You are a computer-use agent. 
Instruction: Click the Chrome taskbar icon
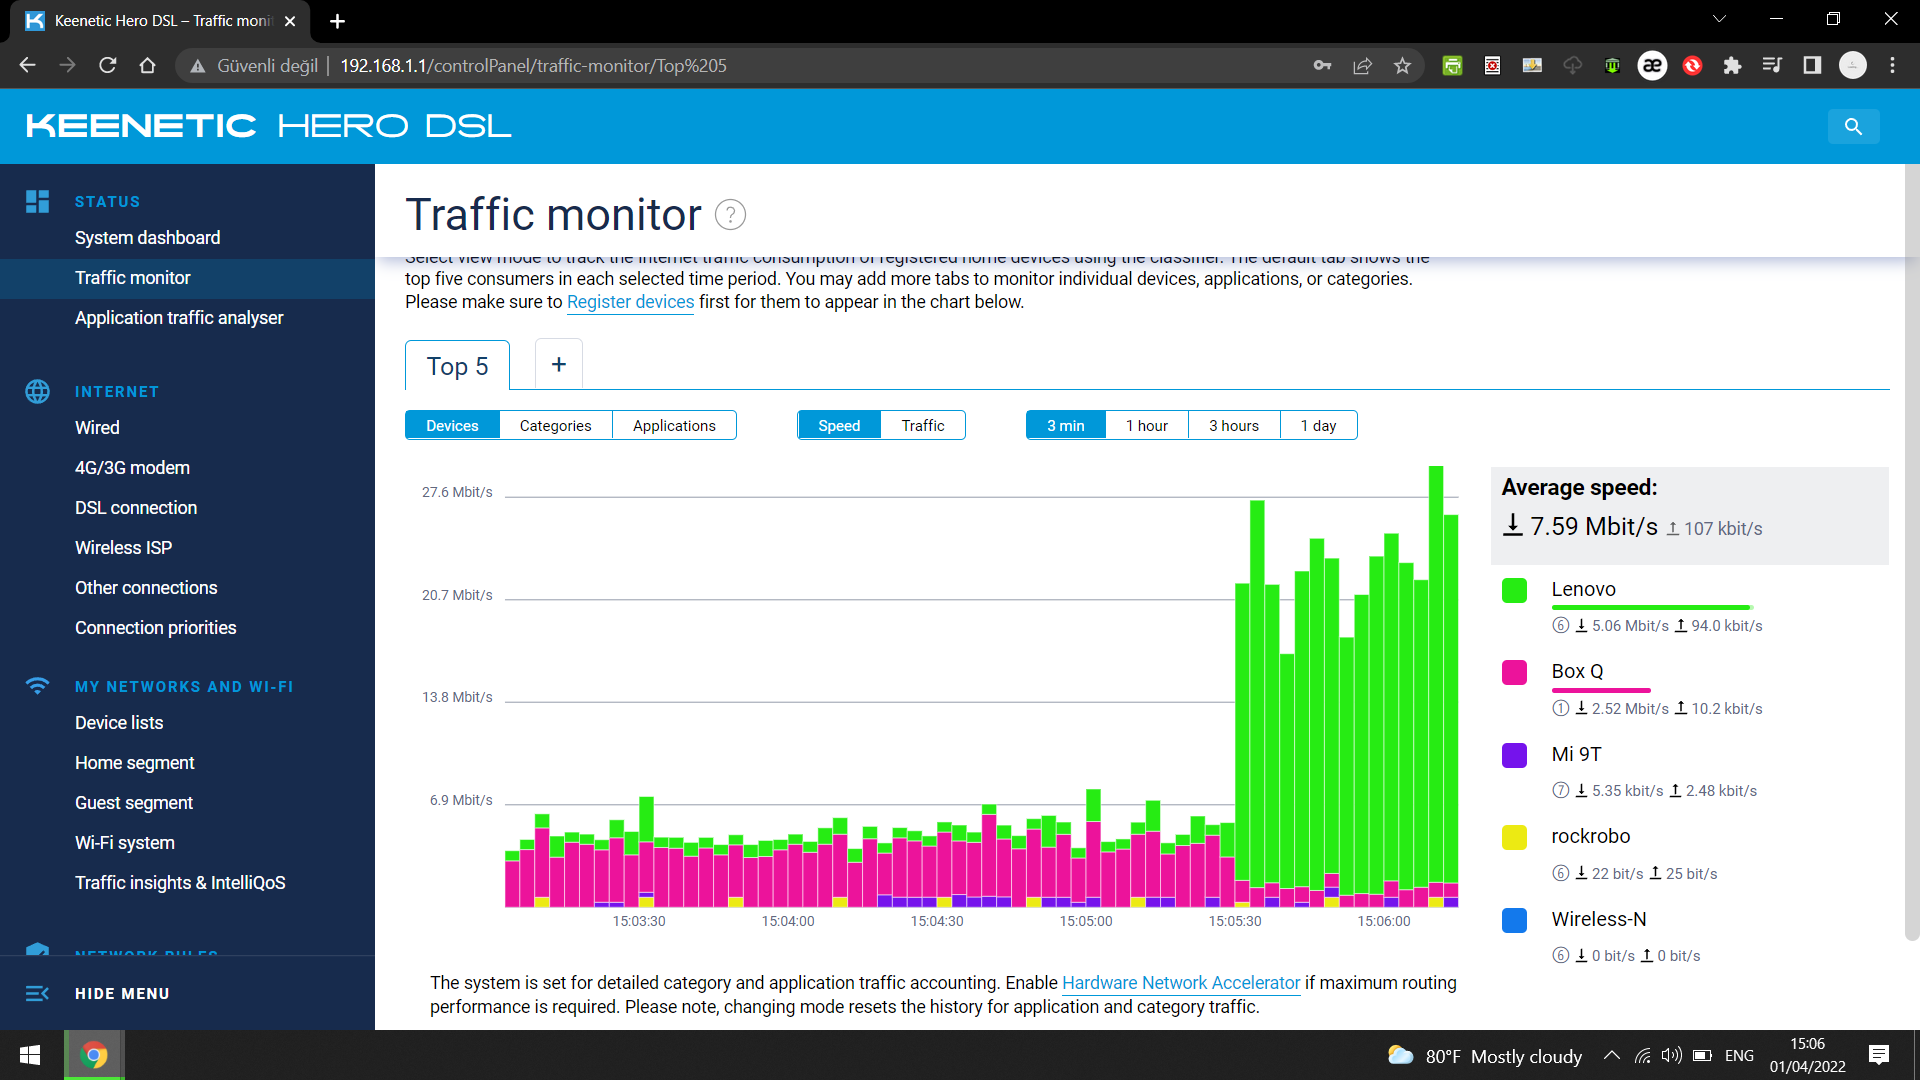[94, 1055]
